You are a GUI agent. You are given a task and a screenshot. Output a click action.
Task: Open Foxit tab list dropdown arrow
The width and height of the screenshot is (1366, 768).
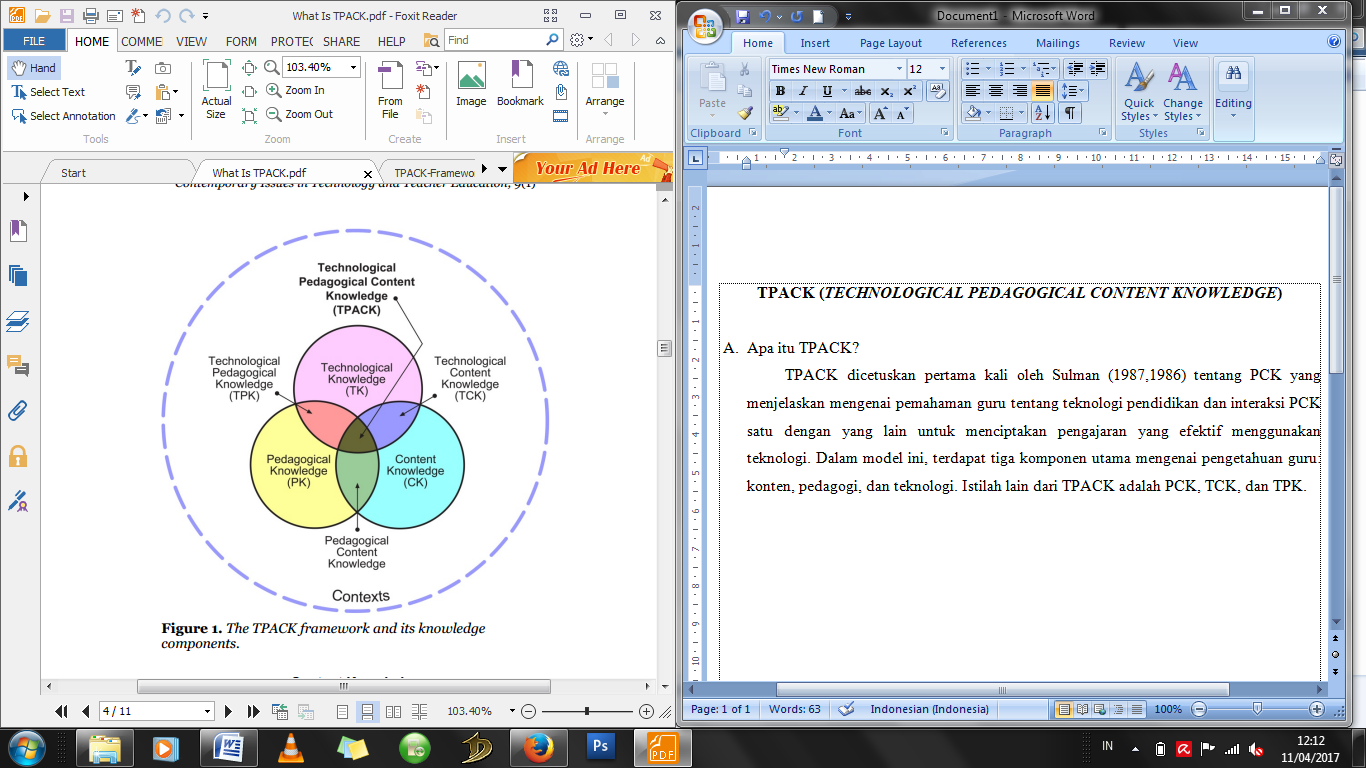point(501,169)
